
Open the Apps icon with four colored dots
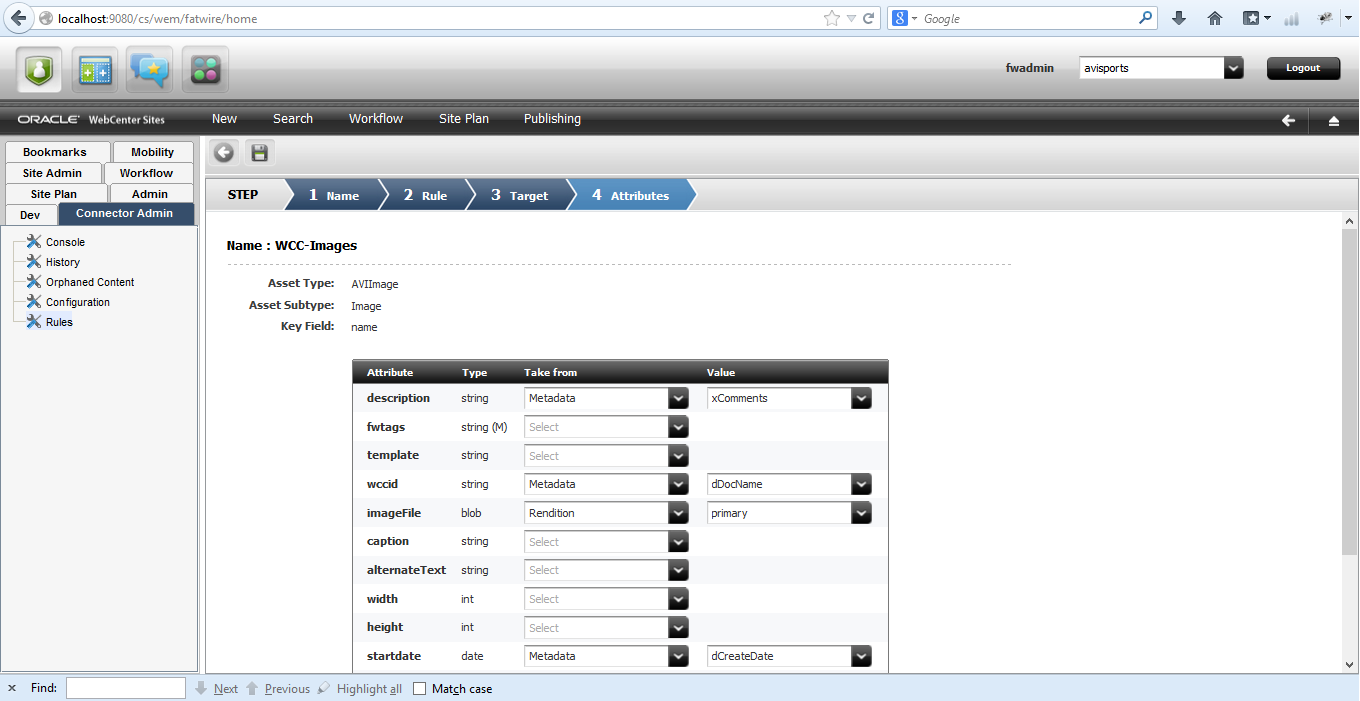tap(203, 68)
